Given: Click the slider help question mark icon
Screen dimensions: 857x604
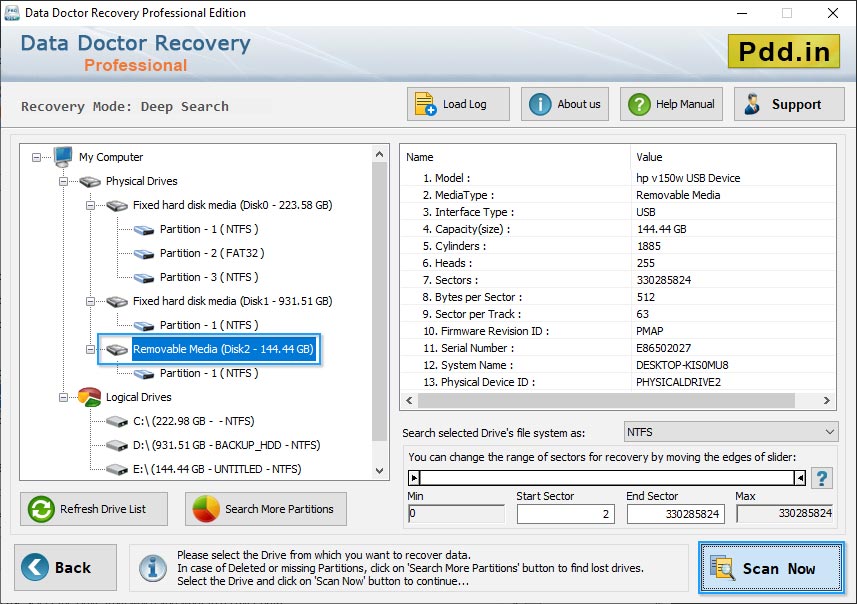Looking at the screenshot, I should point(821,478).
